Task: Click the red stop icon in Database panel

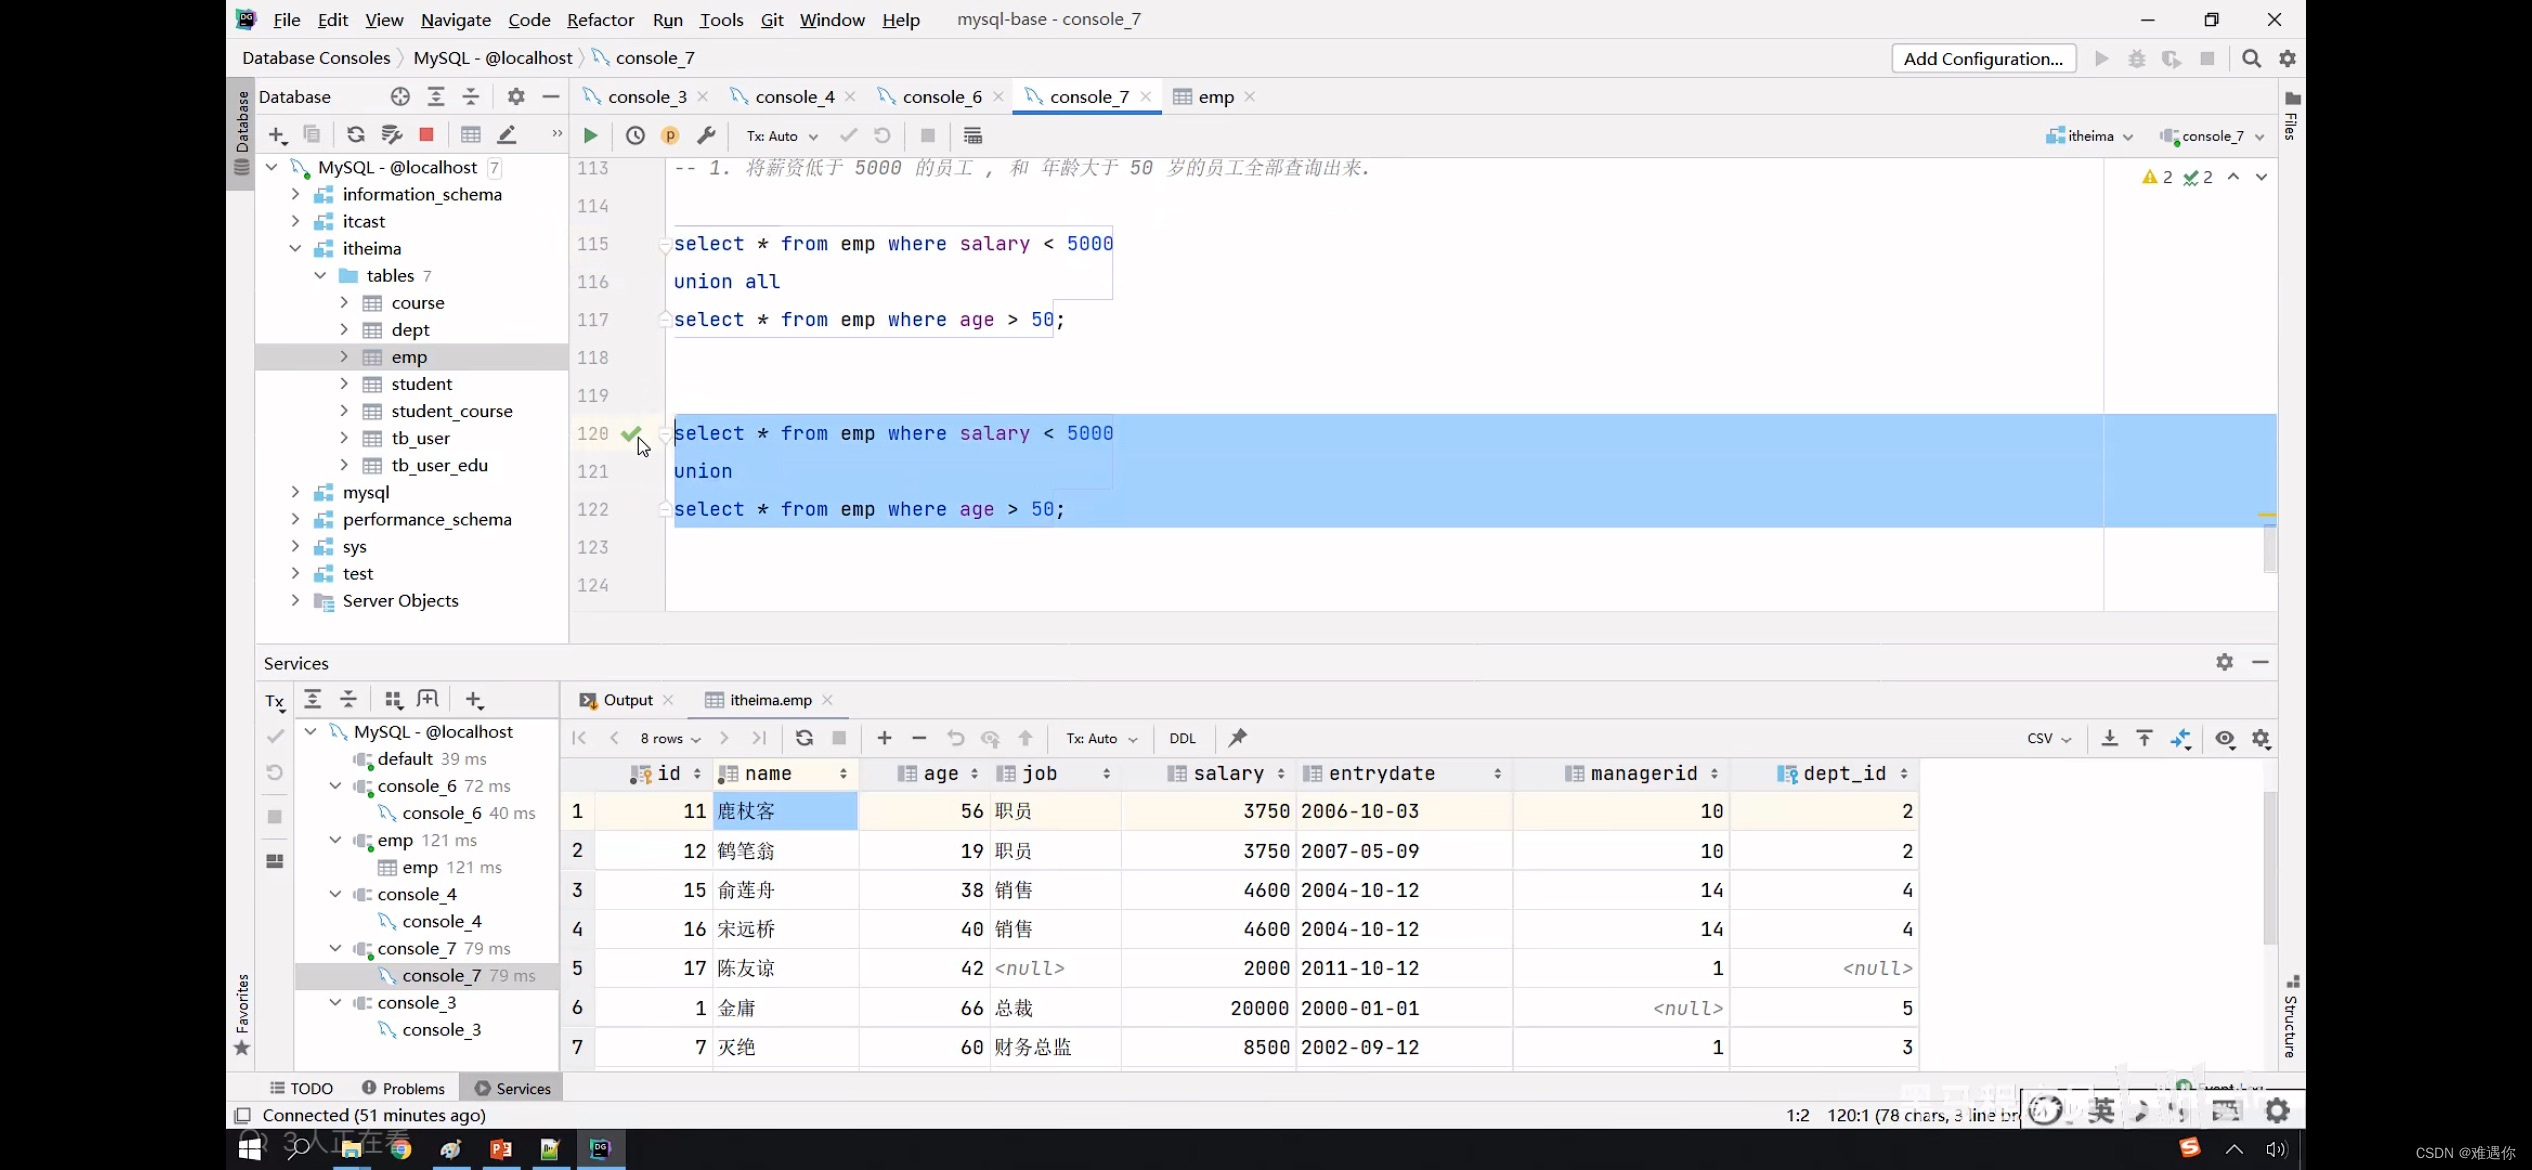Action: [426, 134]
